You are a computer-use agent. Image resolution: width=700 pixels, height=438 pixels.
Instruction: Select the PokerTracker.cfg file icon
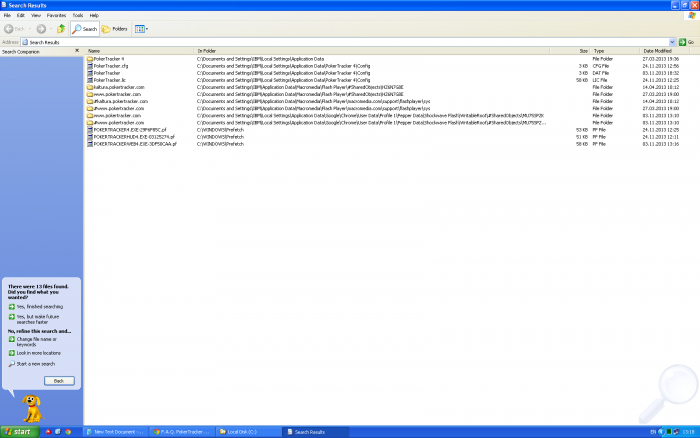point(90,66)
